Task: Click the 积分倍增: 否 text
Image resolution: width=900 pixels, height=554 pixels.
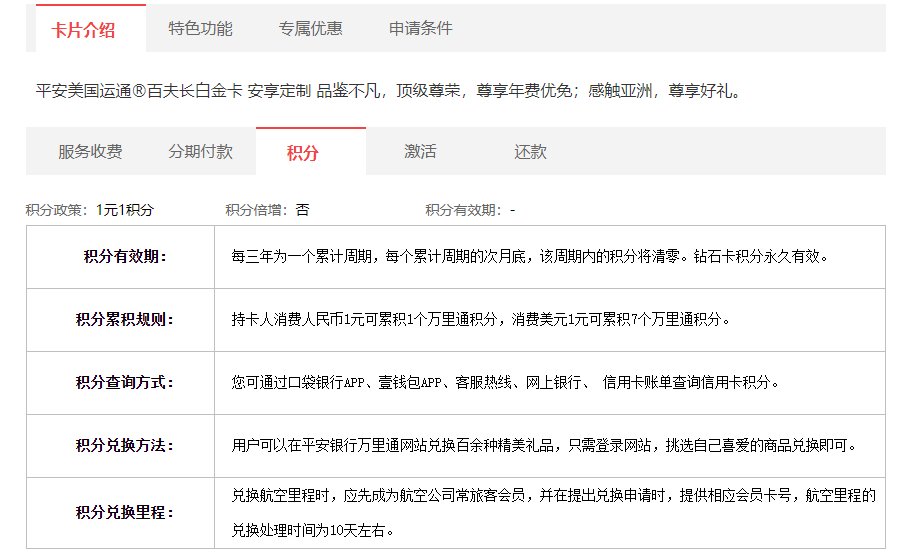Action: (x=267, y=210)
